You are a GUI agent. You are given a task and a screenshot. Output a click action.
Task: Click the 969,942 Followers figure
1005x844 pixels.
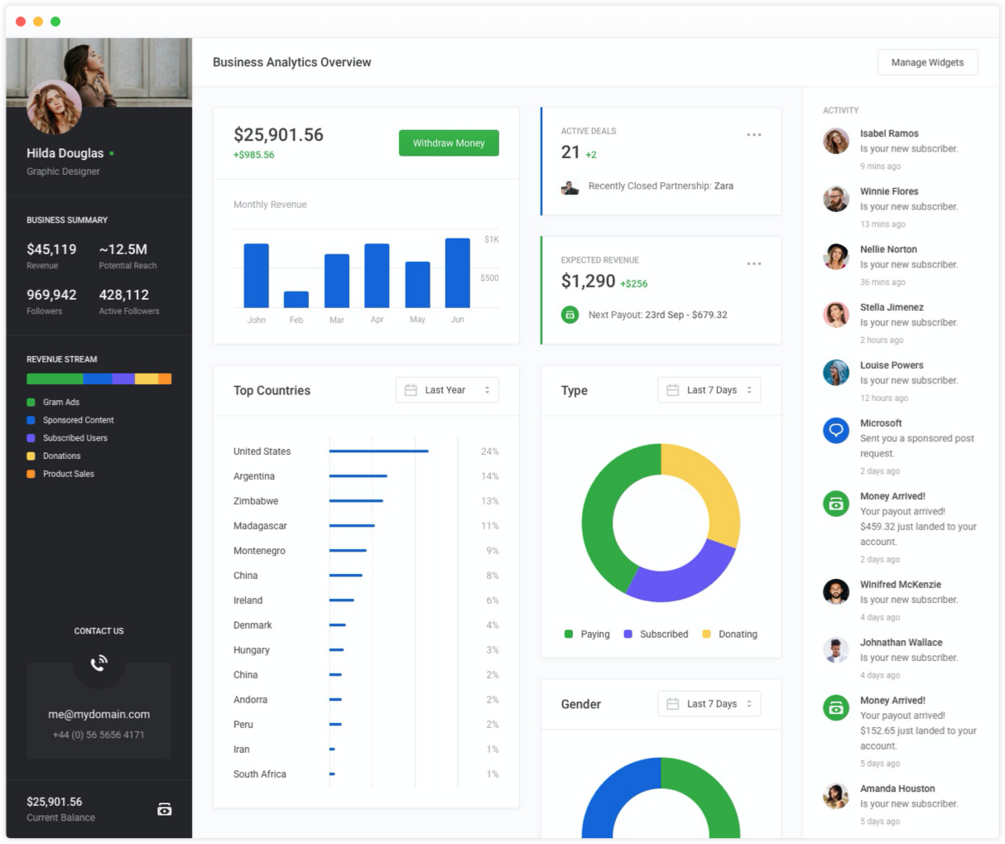click(51, 295)
